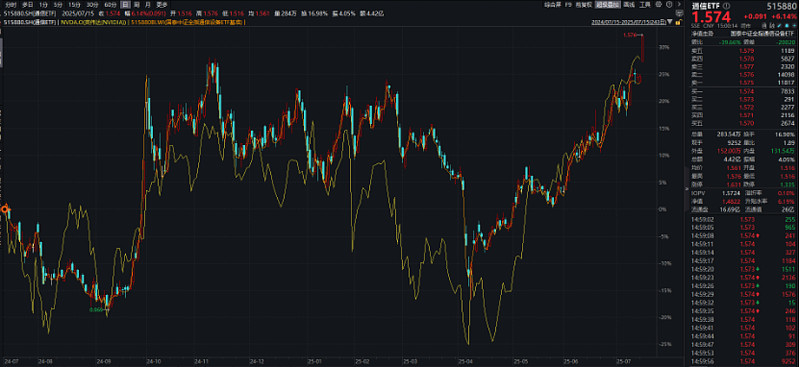Viewport: 800px width, 367px height.
Task: Click the cyan bell alert icon
Action: coord(787,26)
